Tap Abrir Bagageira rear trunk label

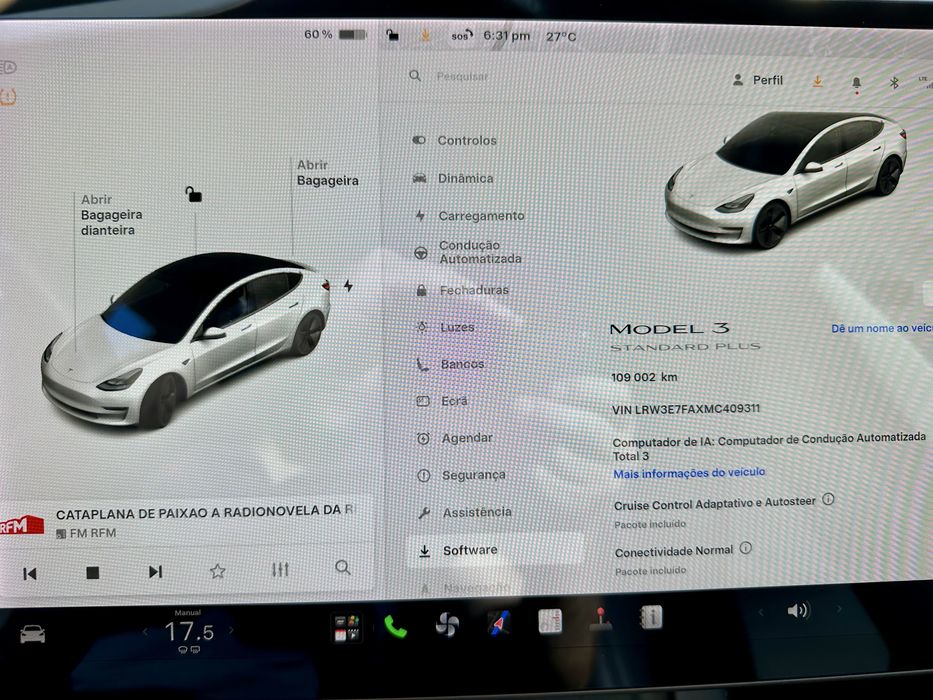coord(327,173)
